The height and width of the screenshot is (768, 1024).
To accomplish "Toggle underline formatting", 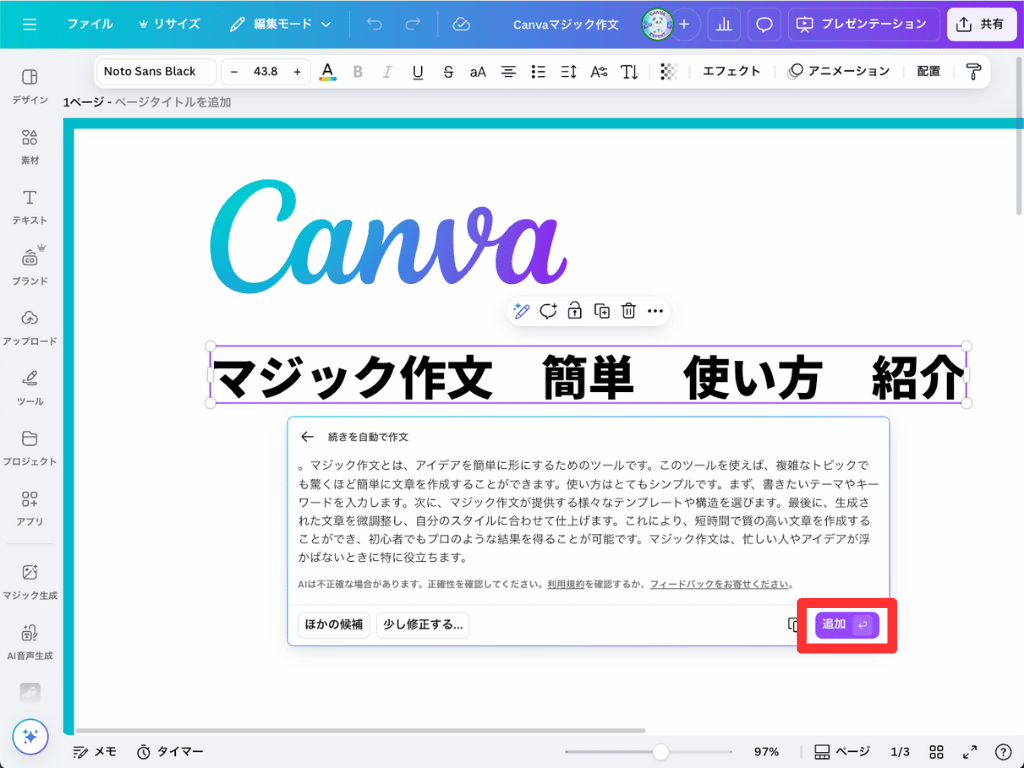I will click(418, 71).
